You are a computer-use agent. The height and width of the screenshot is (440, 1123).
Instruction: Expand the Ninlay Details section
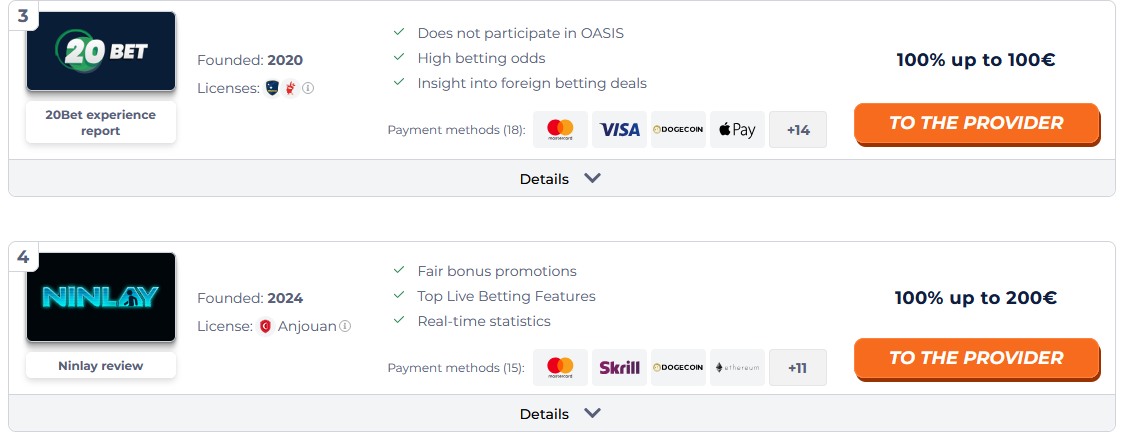coord(562,413)
